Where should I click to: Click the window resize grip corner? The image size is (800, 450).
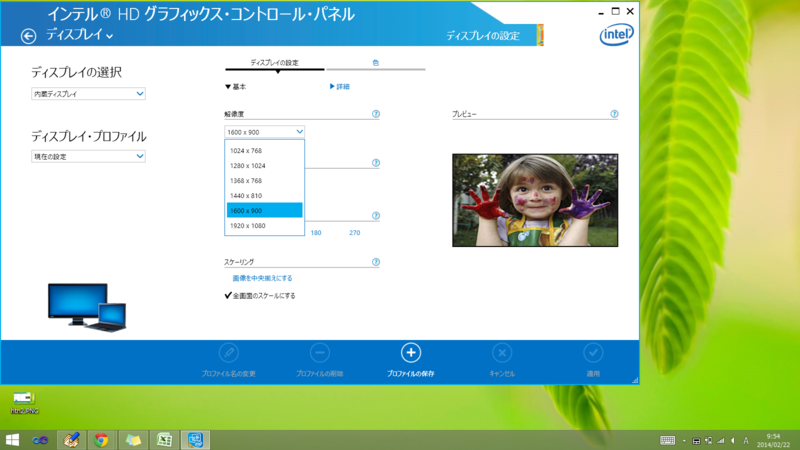pos(635,380)
